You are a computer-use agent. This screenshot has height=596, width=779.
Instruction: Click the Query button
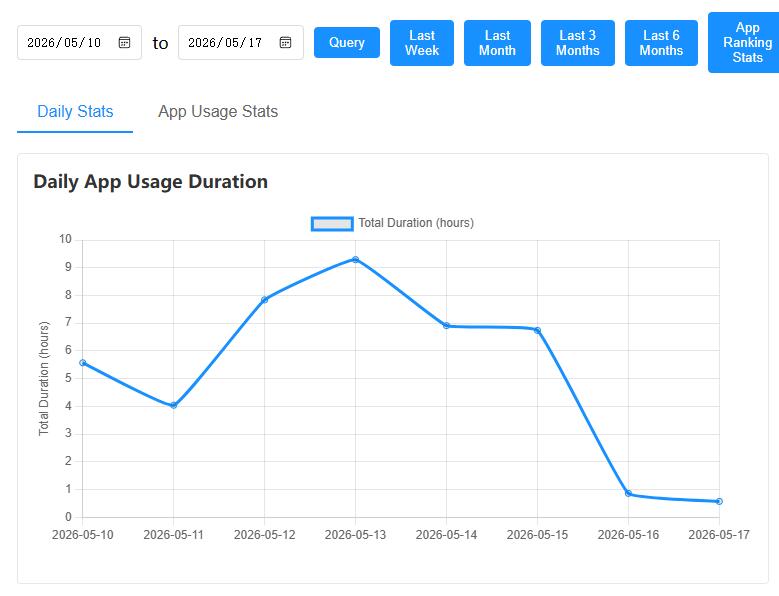347,43
